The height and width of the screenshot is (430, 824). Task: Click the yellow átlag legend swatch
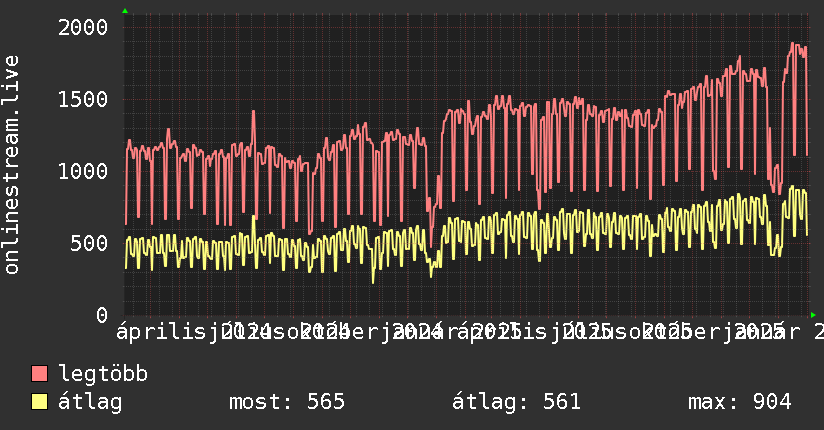pos(39,402)
